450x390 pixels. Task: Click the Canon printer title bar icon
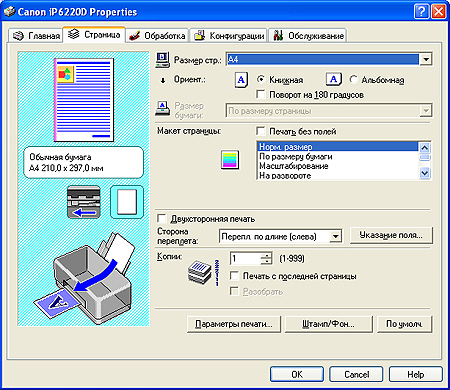click(9, 12)
